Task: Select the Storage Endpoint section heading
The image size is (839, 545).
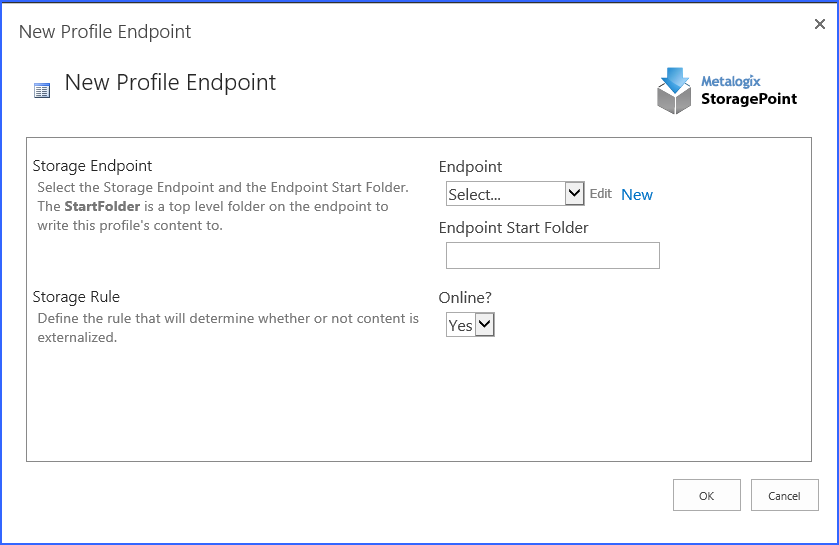Action: pos(92,166)
